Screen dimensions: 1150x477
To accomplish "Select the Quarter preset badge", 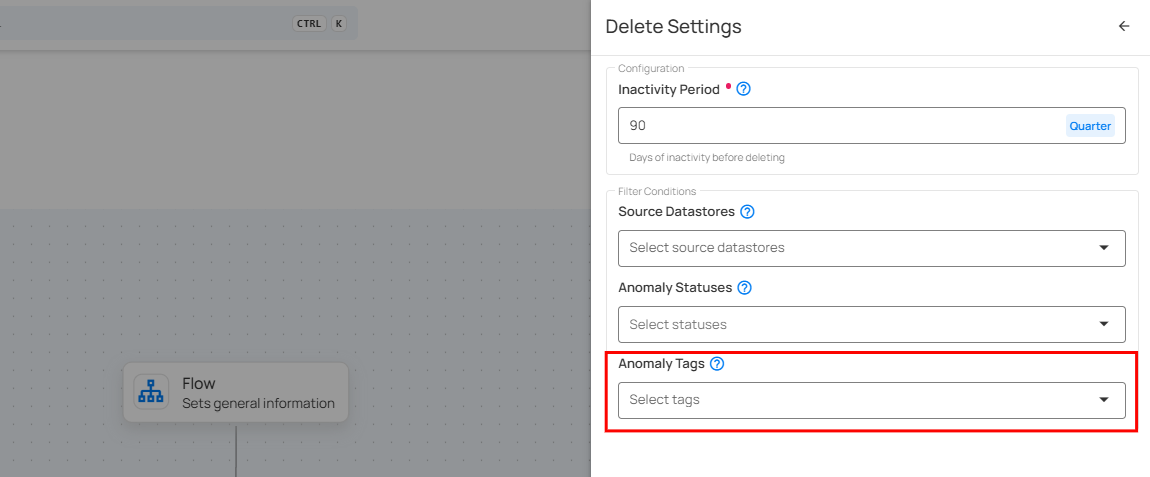I will (x=1090, y=126).
